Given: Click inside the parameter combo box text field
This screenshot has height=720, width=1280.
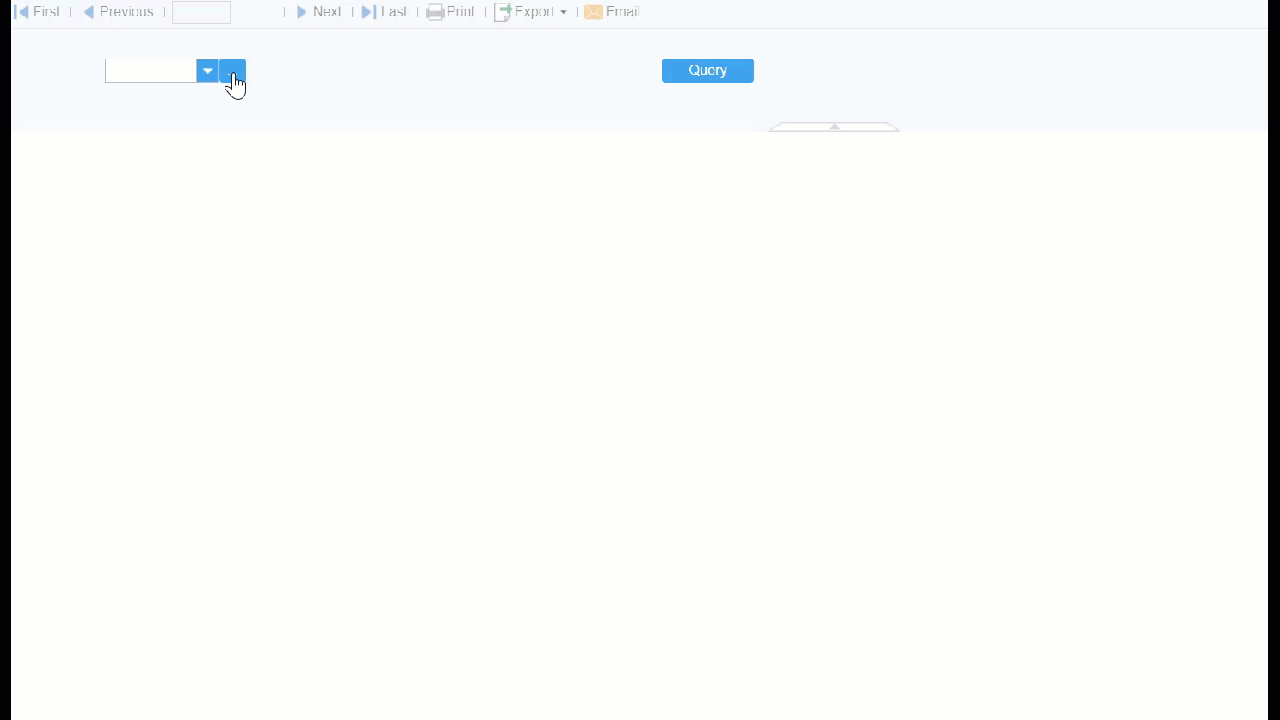Looking at the screenshot, I should click(x=151, y=70).
